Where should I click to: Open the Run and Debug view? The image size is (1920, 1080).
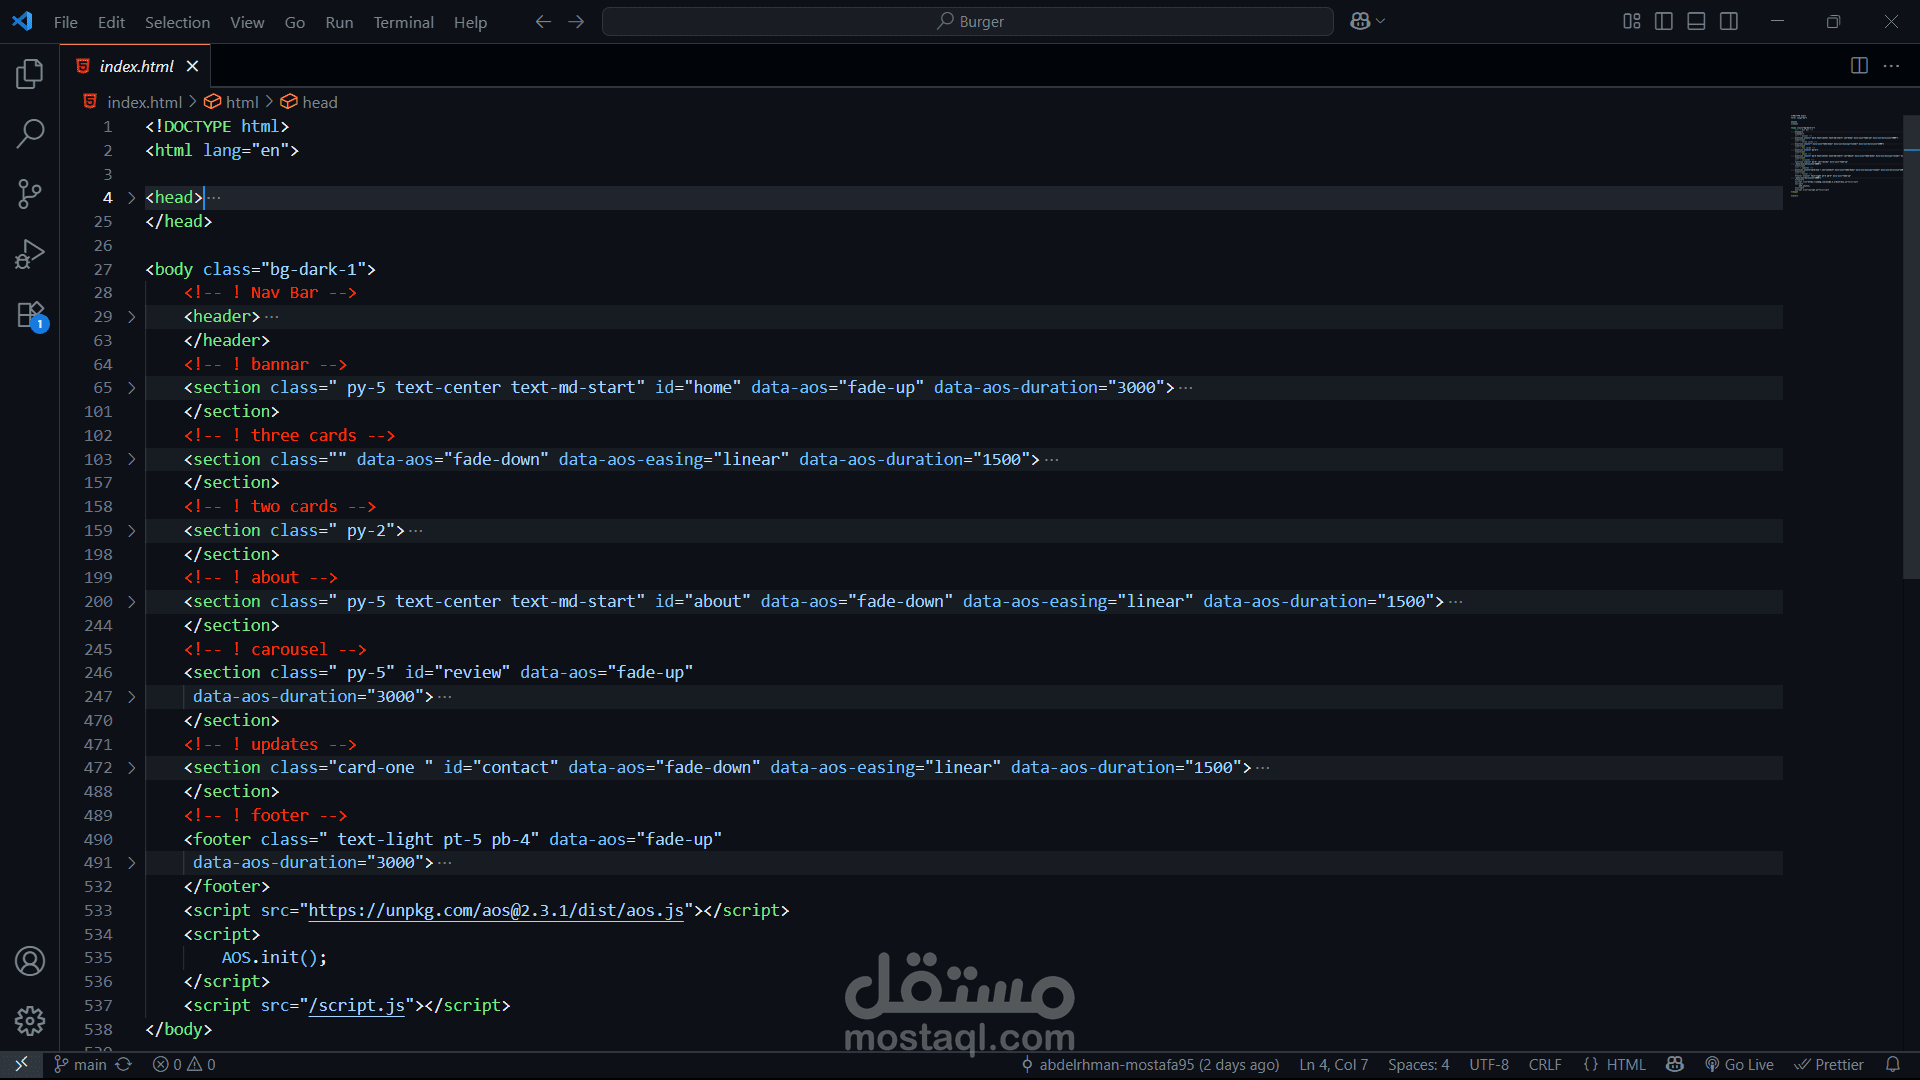coord(30,254)
